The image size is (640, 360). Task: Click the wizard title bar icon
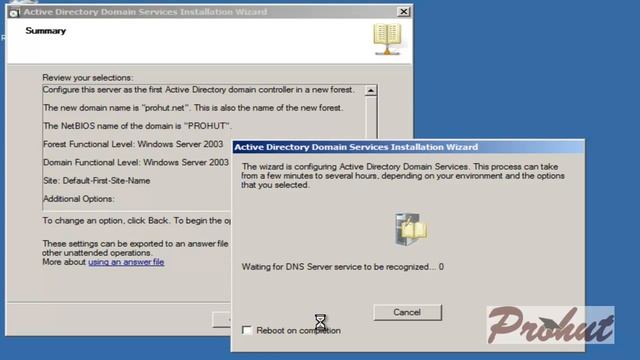click(x=14, y=13)
